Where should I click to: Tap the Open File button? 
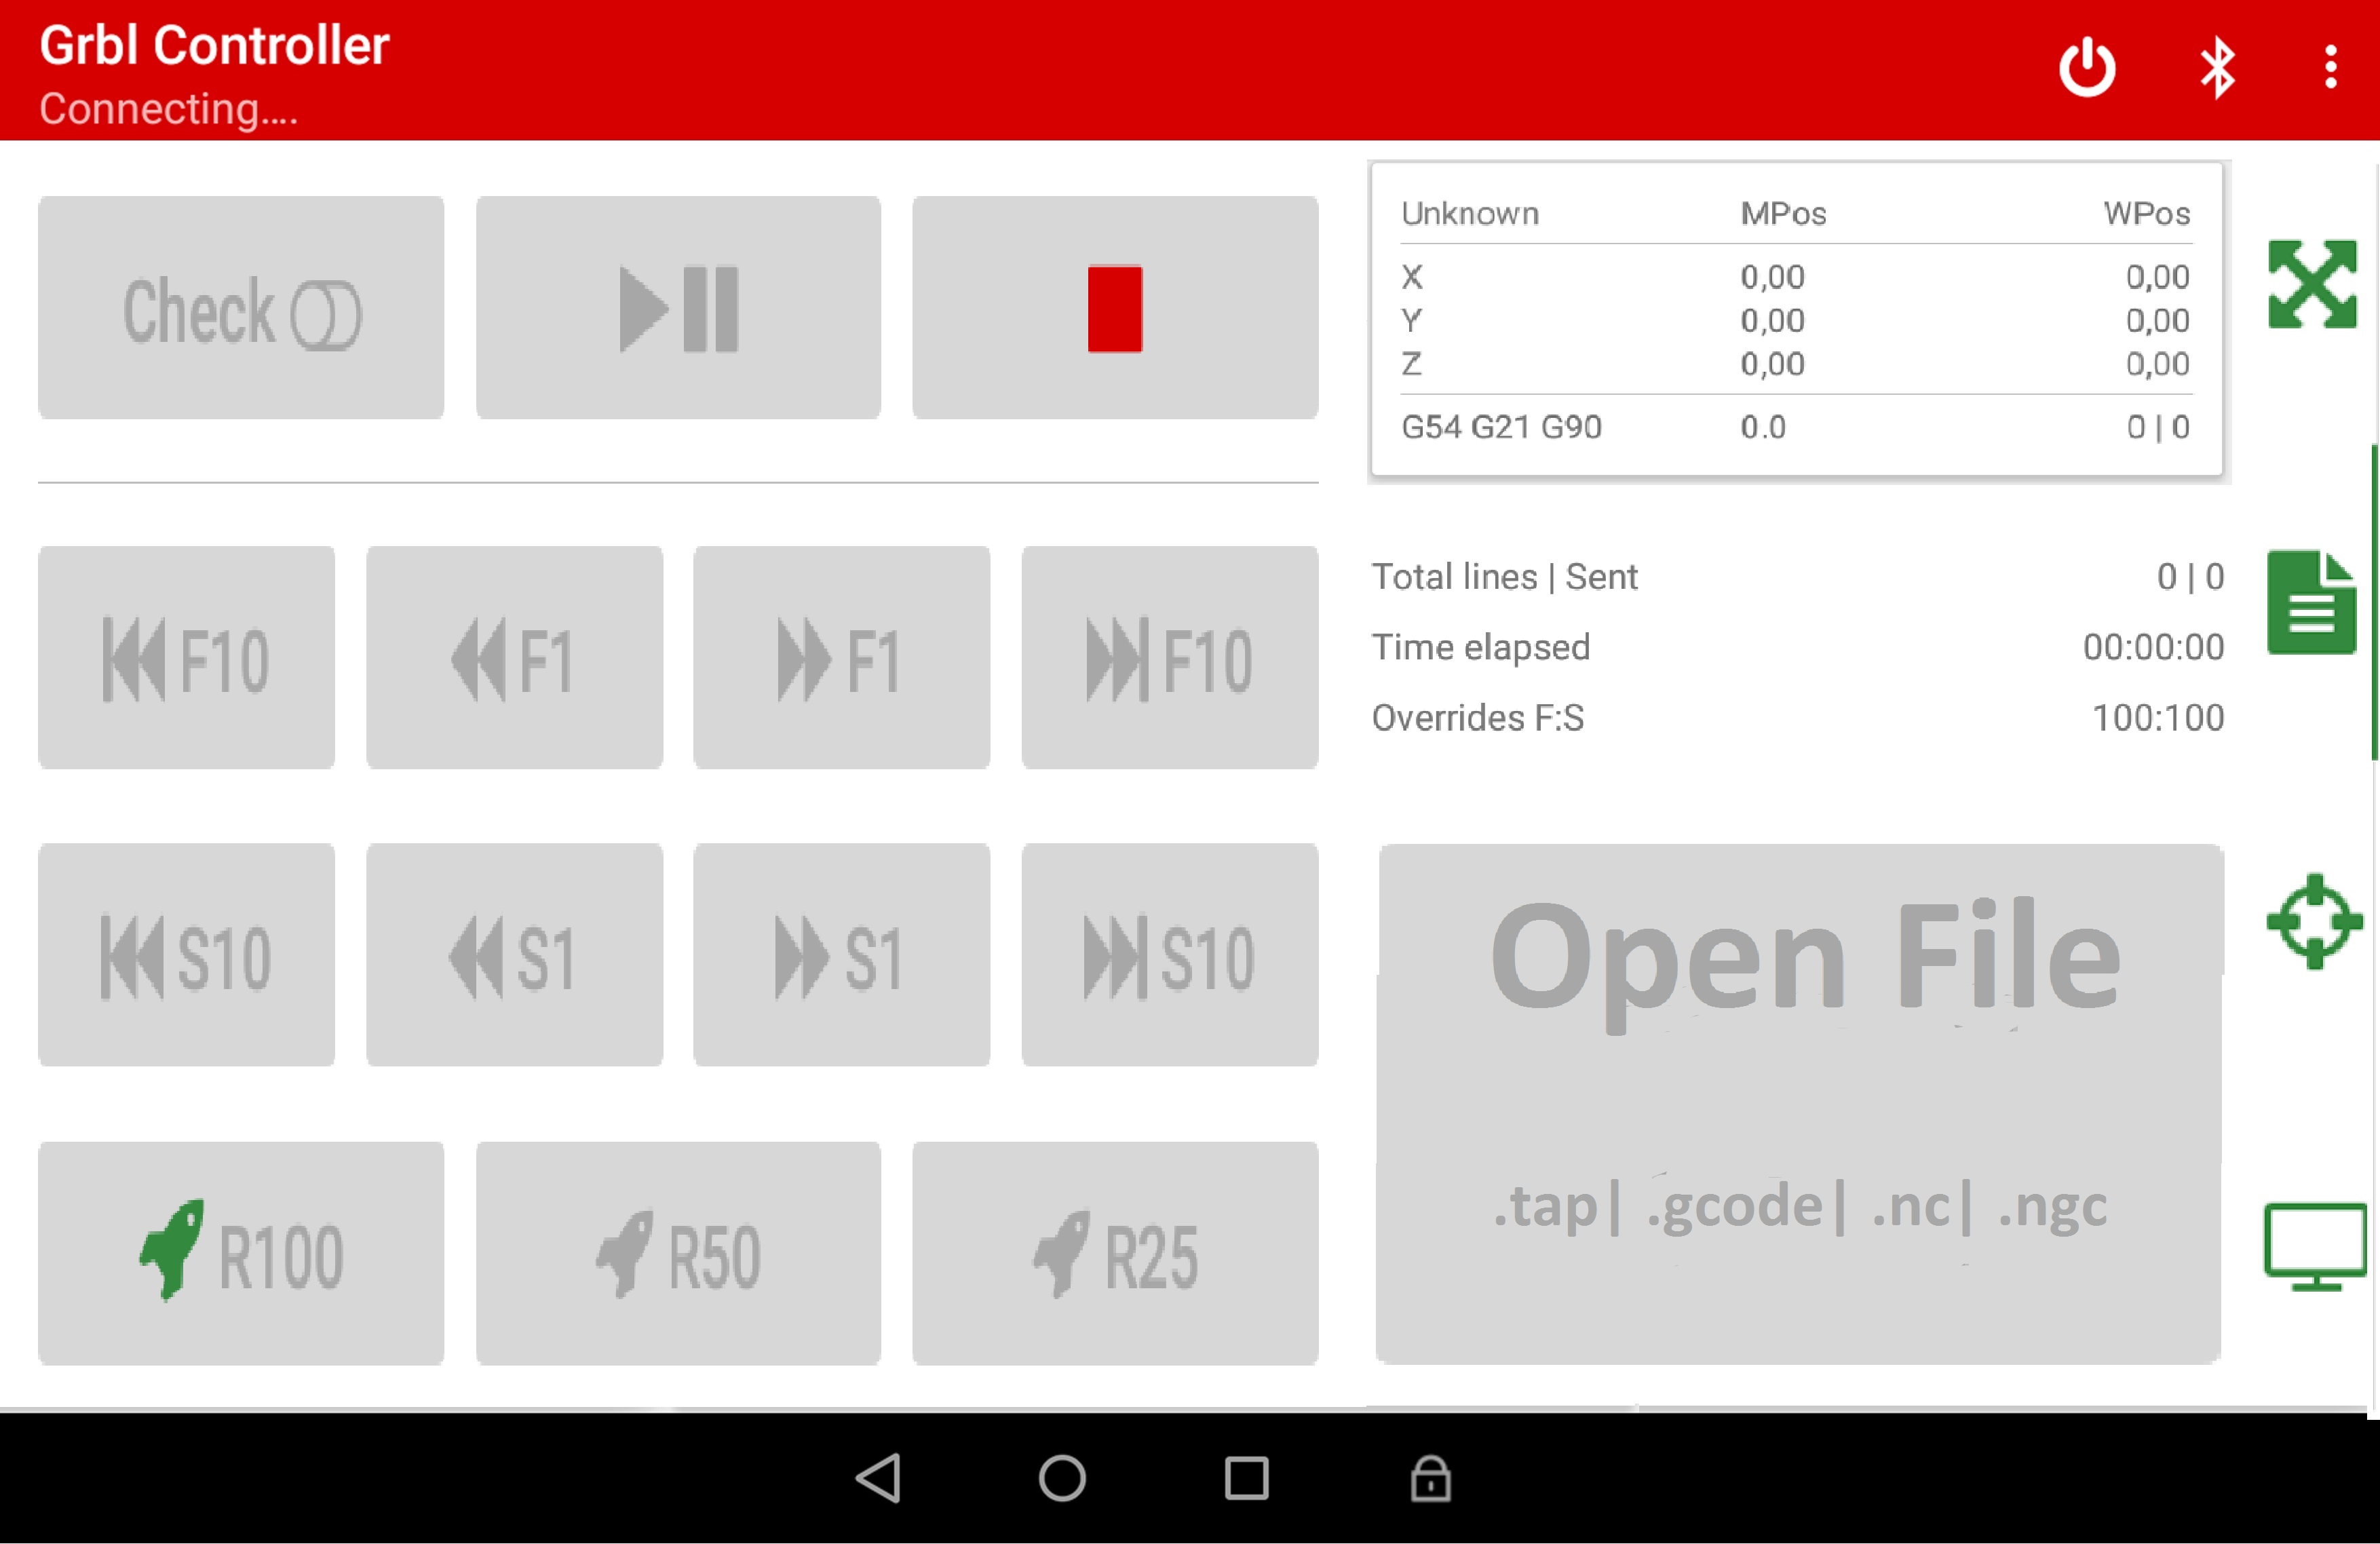coord(1800,1104)
